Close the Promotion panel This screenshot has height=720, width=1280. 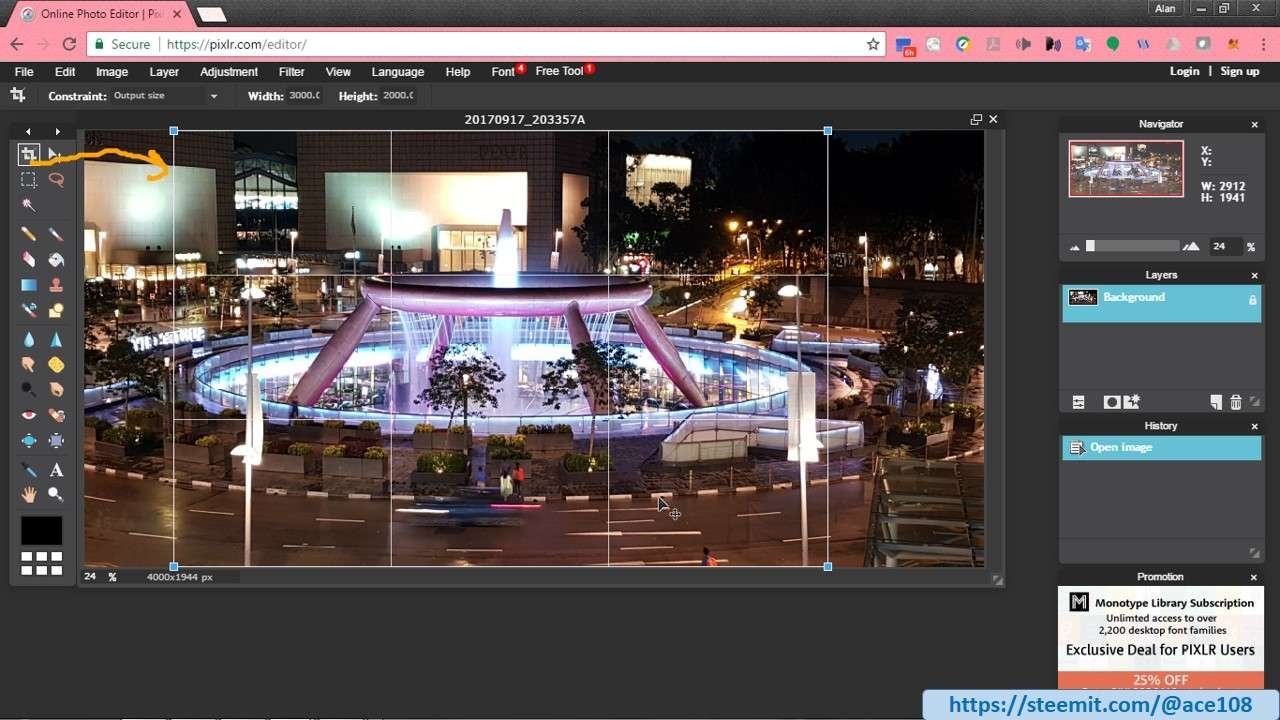(x=1255, y=578)
